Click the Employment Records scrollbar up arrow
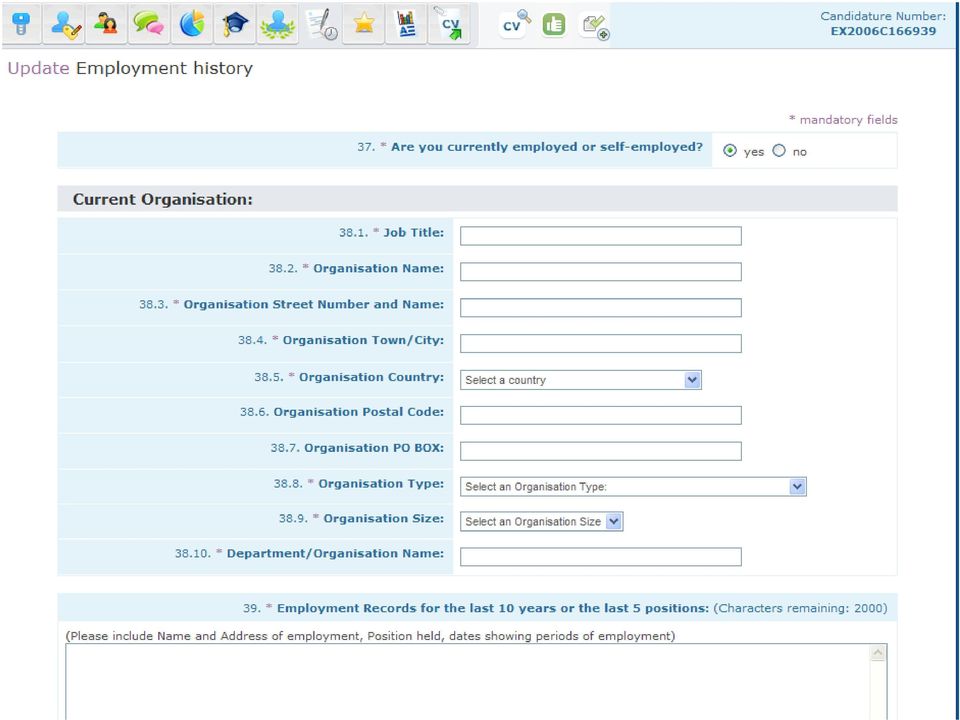960x720 pixels. click(x=877, y=653)
